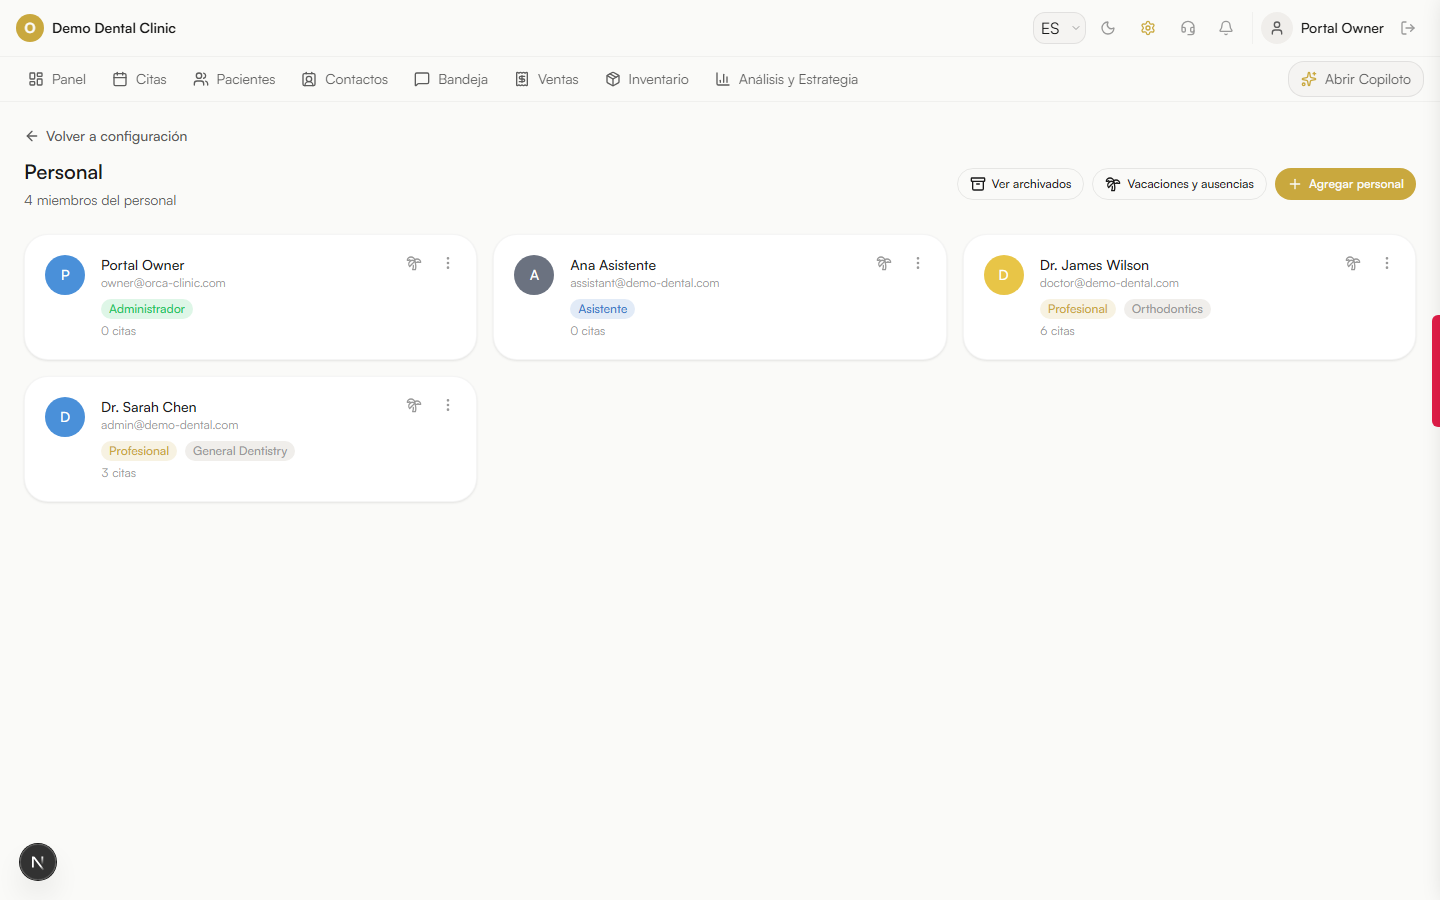Viewport: 1440px width, 900px height.
Task: Log out using the exit icon
Action: (1408, 28)
